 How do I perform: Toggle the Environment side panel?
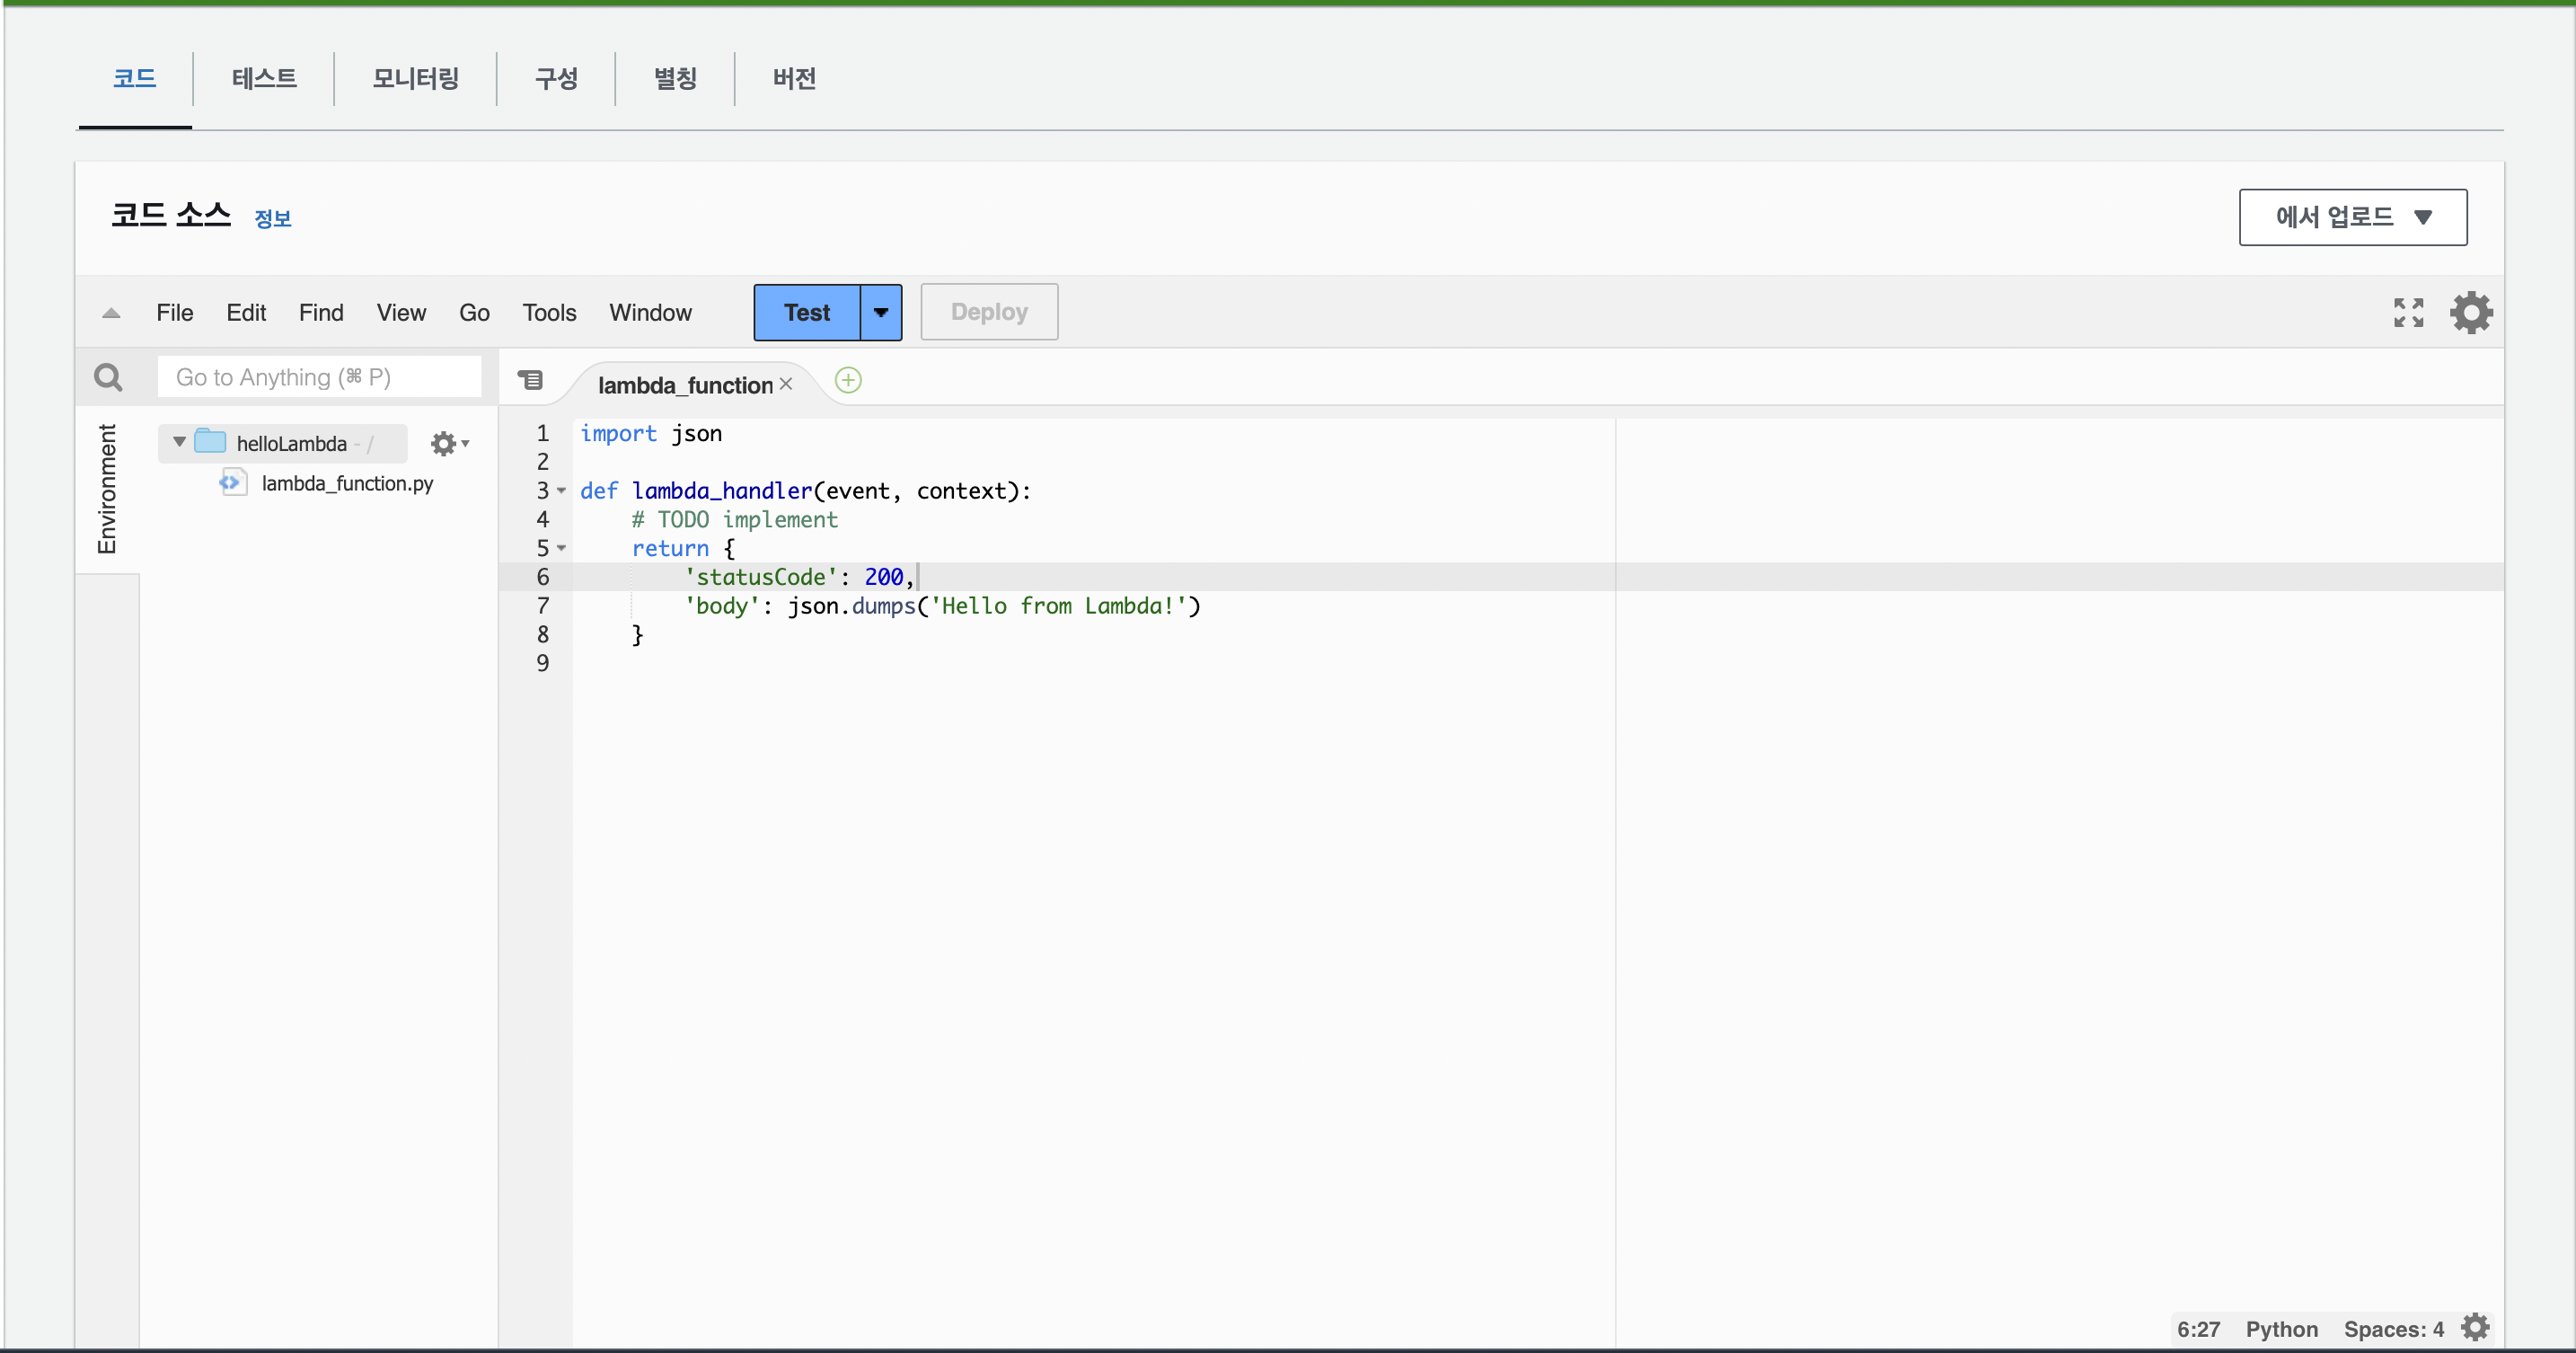tap(107, 488)
